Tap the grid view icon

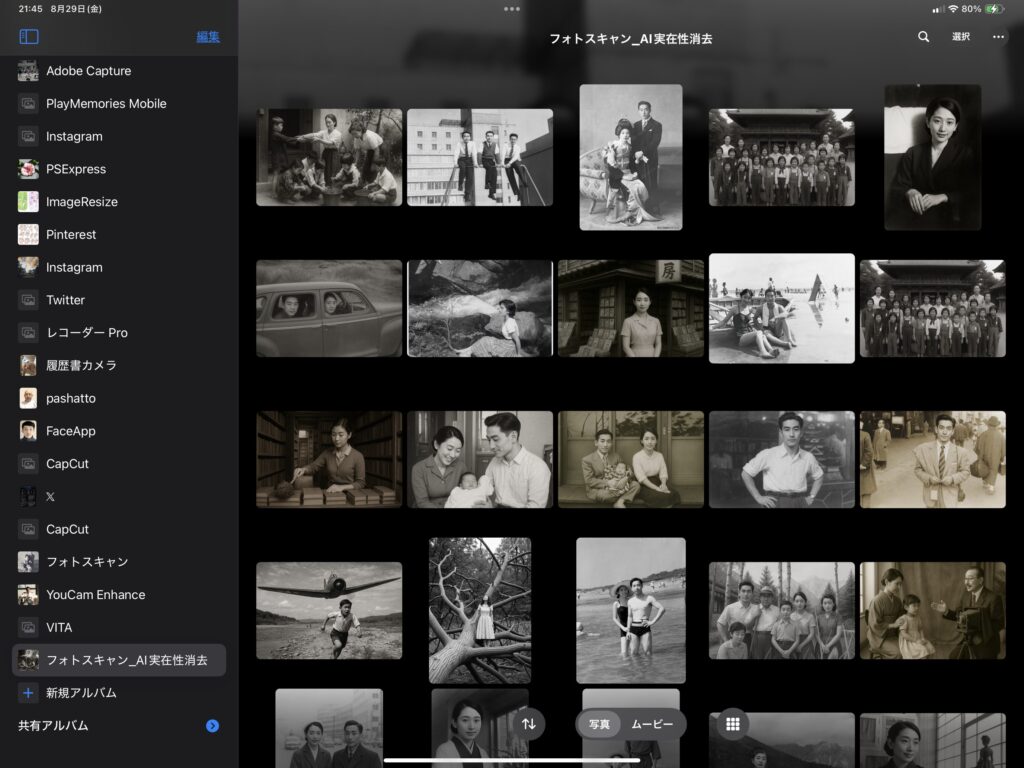point(732,724)
